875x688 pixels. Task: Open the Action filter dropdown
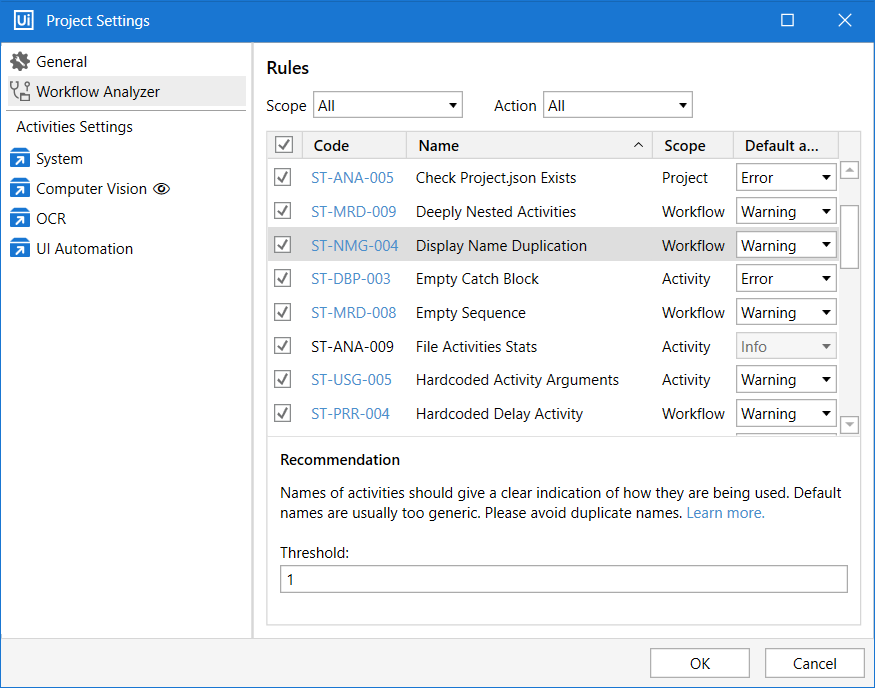coord(617,106)
